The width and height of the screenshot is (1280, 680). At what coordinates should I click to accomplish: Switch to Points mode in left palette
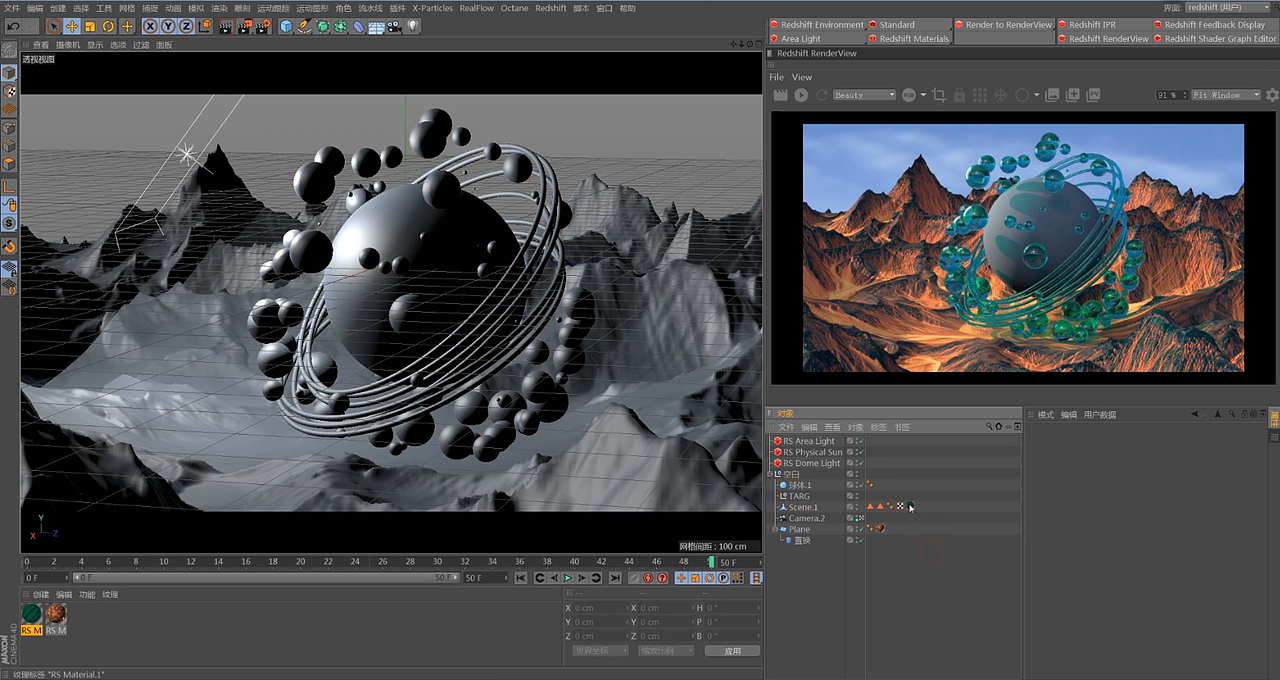(x=9, y=128)
